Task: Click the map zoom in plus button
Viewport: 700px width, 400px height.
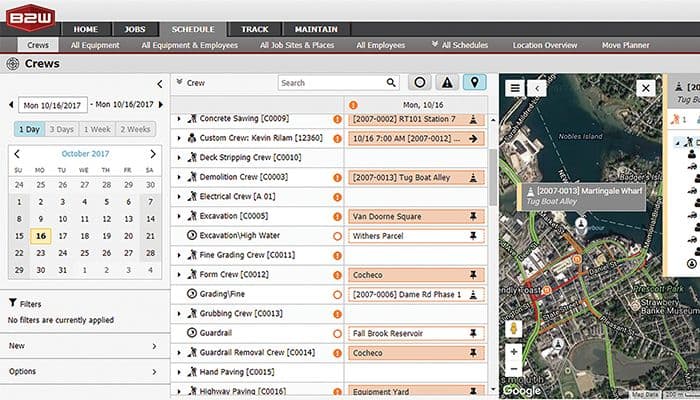Action: point(515,352)
